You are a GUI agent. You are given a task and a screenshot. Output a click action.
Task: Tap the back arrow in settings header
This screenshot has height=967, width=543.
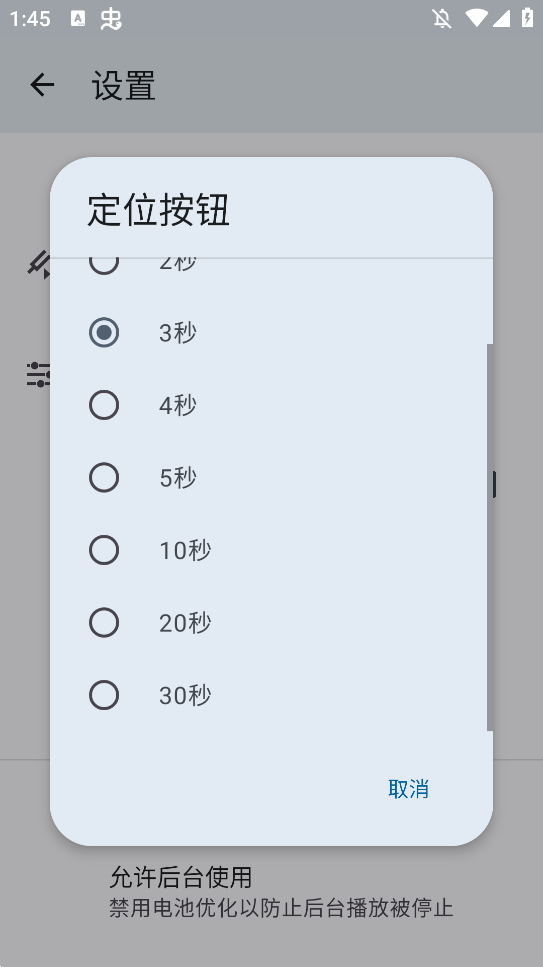pos(42,84)
